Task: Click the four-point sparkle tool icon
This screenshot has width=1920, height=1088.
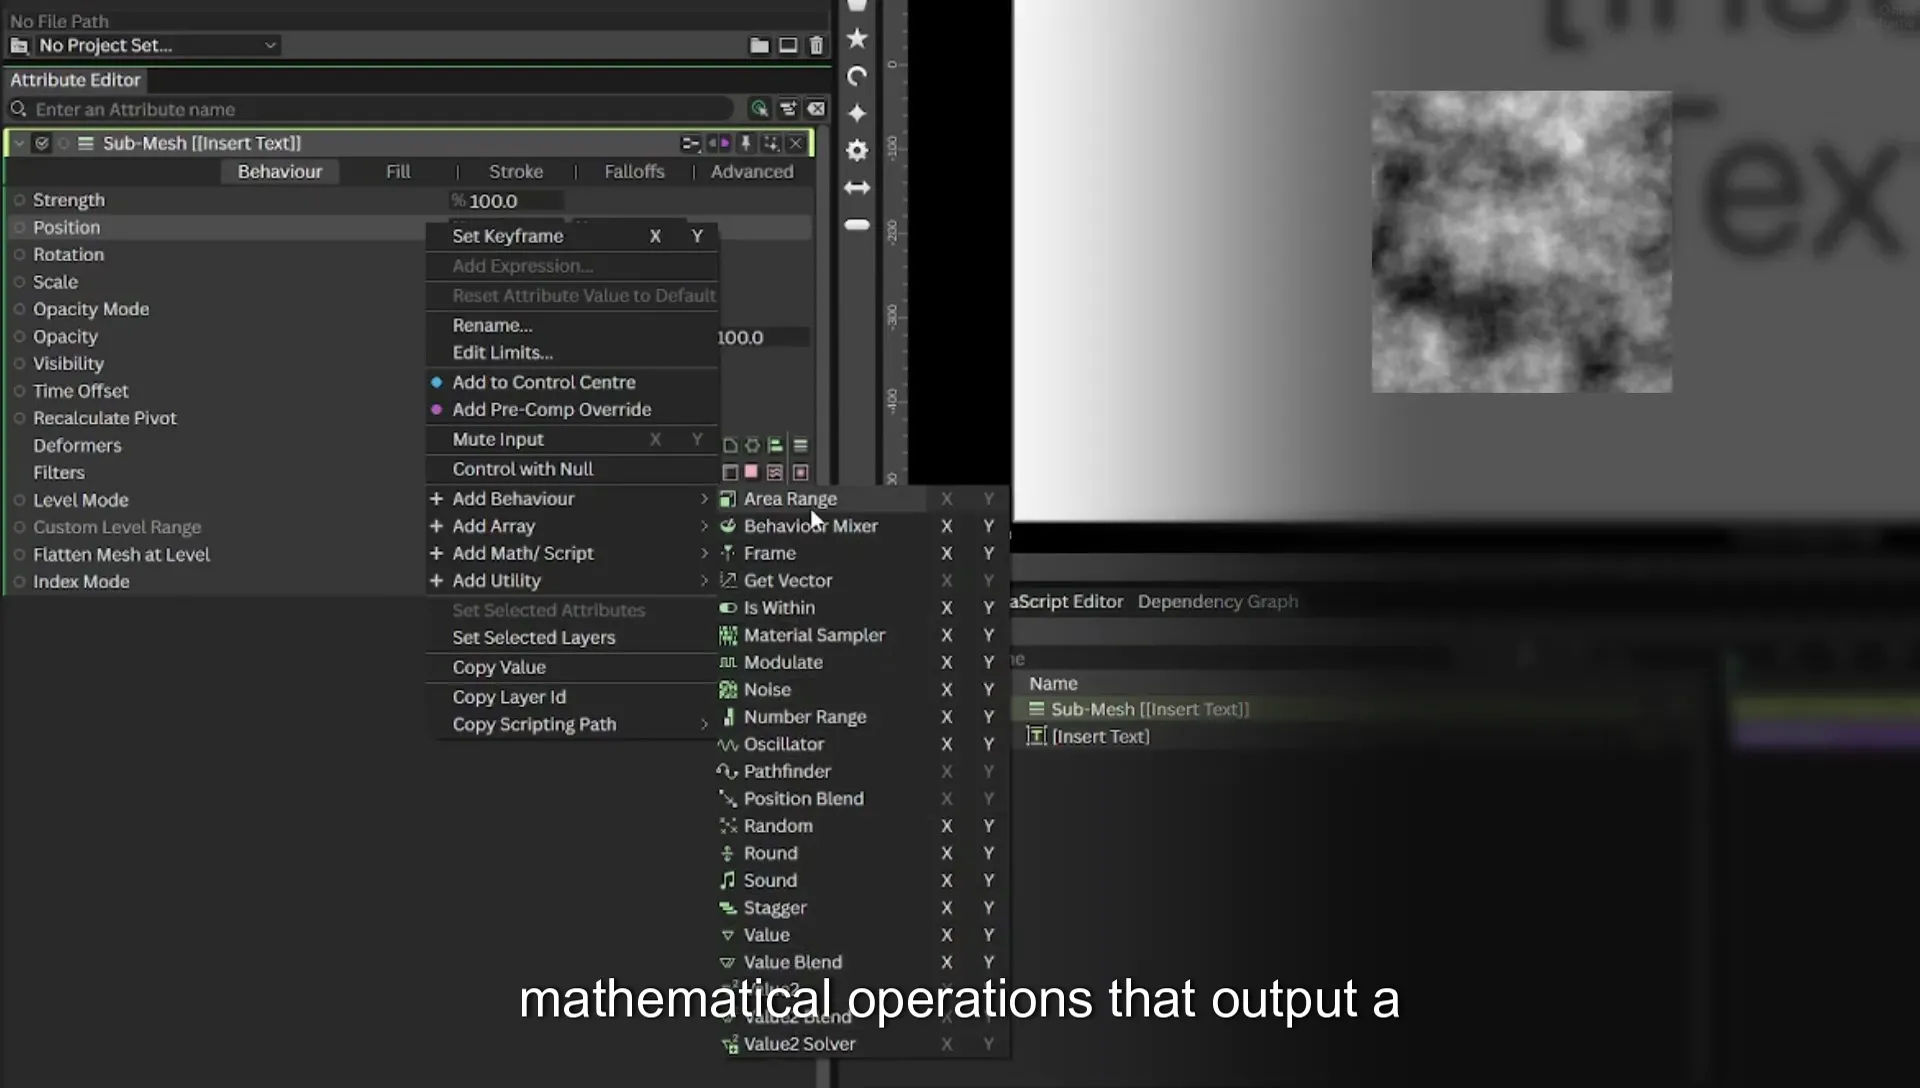Action: 857,113
